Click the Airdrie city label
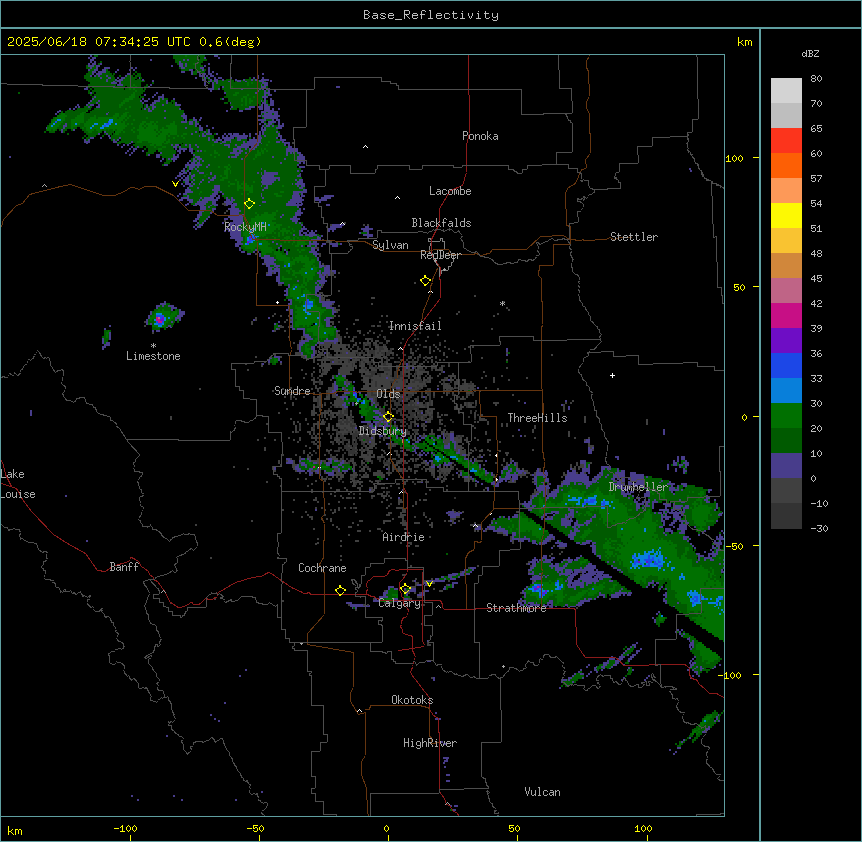 tap(403, 537)
